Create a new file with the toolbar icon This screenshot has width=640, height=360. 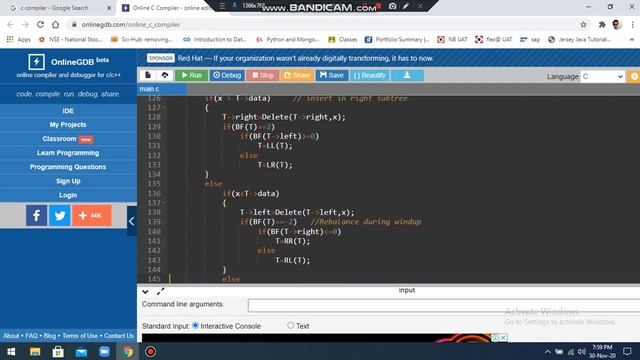(x=148, y=75)
